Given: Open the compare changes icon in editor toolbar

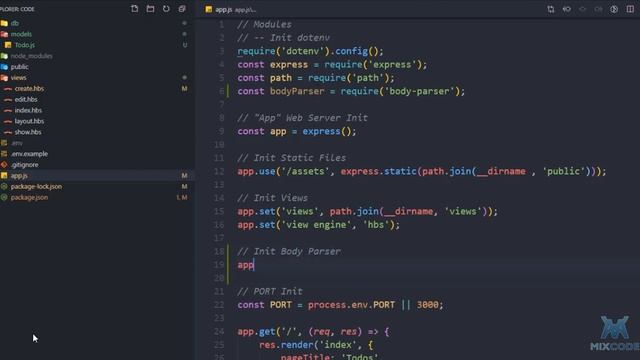Looking at the screenshot, I should [x=551, y=9].
